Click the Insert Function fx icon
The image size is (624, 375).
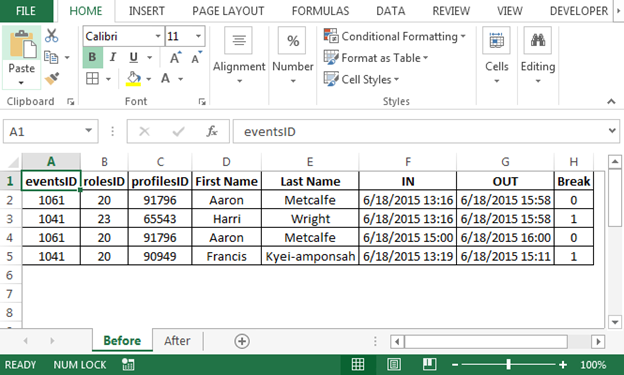point(212,131)
